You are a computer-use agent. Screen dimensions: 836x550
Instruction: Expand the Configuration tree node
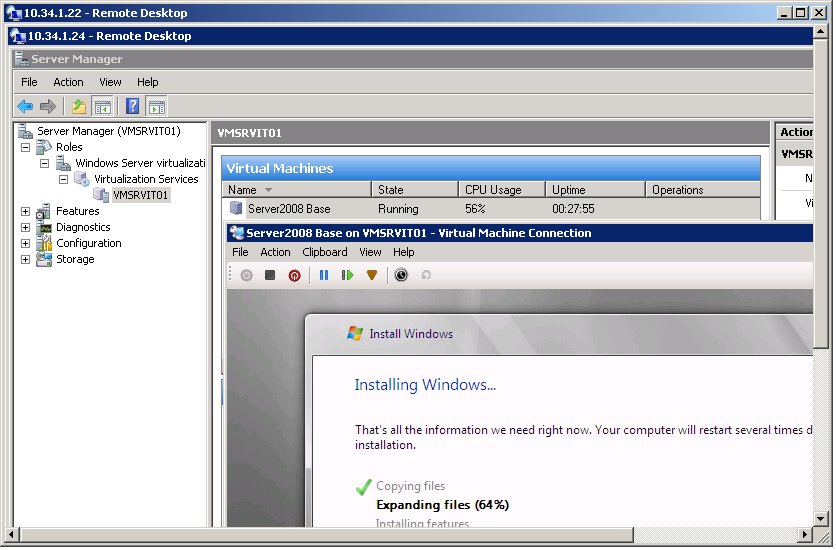click(25, 244)
